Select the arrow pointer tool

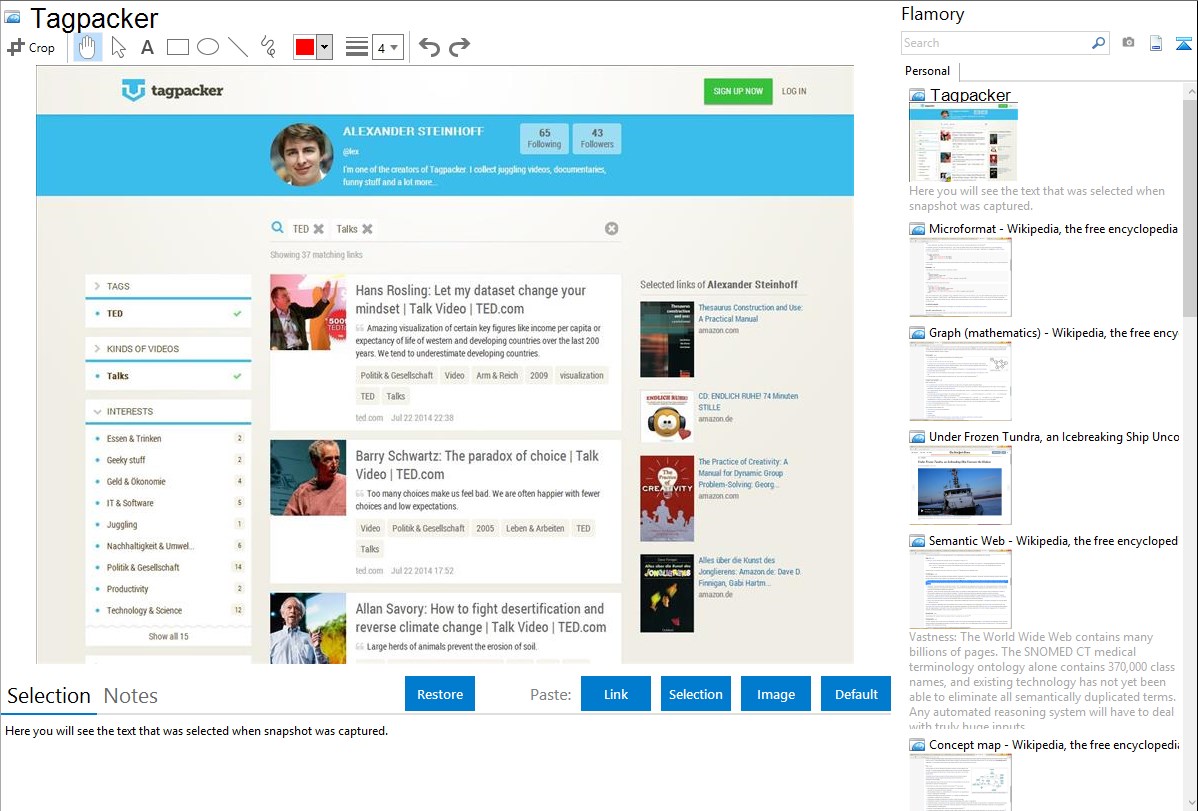pyautogui.click(x=118, y=47)
